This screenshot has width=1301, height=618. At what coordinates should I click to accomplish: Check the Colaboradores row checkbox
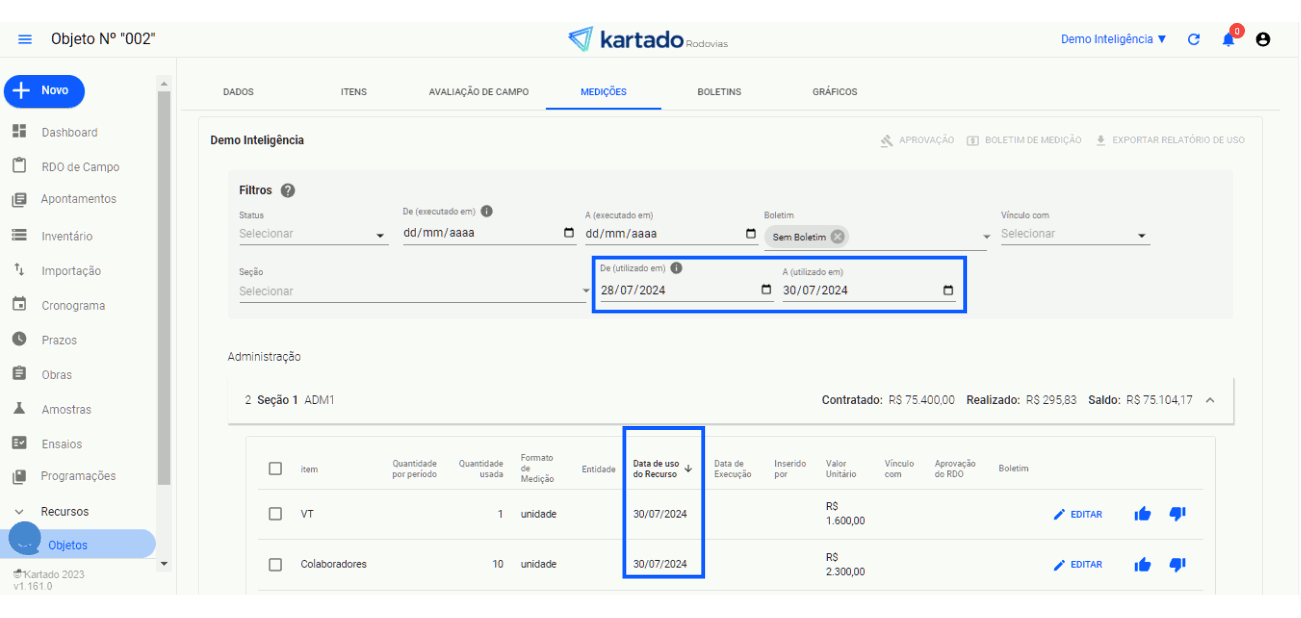pyautogui.click(x=275, y=565)
